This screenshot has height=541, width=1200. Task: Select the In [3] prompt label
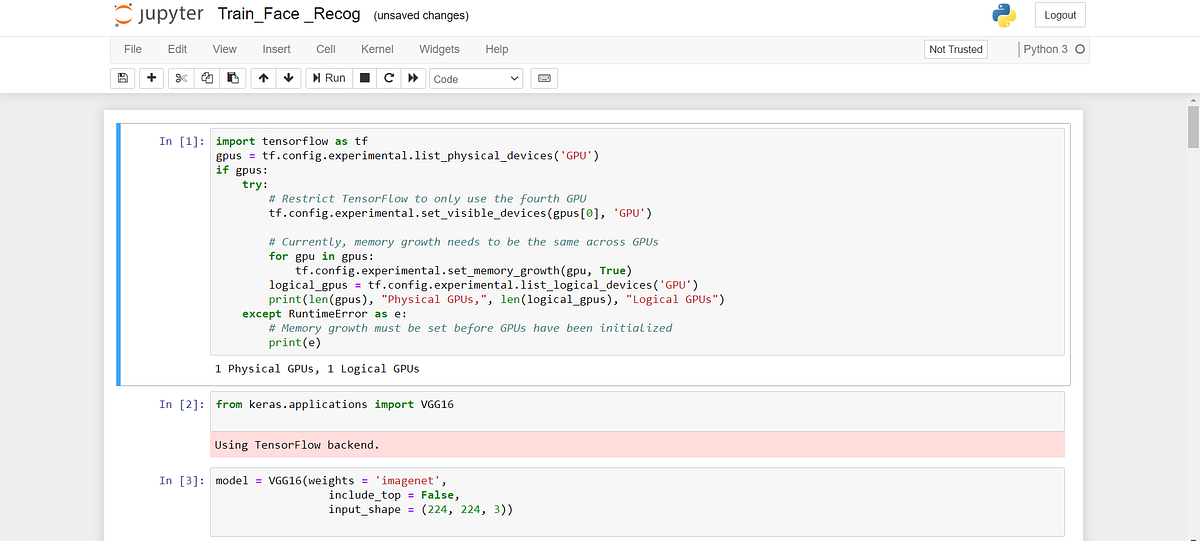[x=182, y=481]
